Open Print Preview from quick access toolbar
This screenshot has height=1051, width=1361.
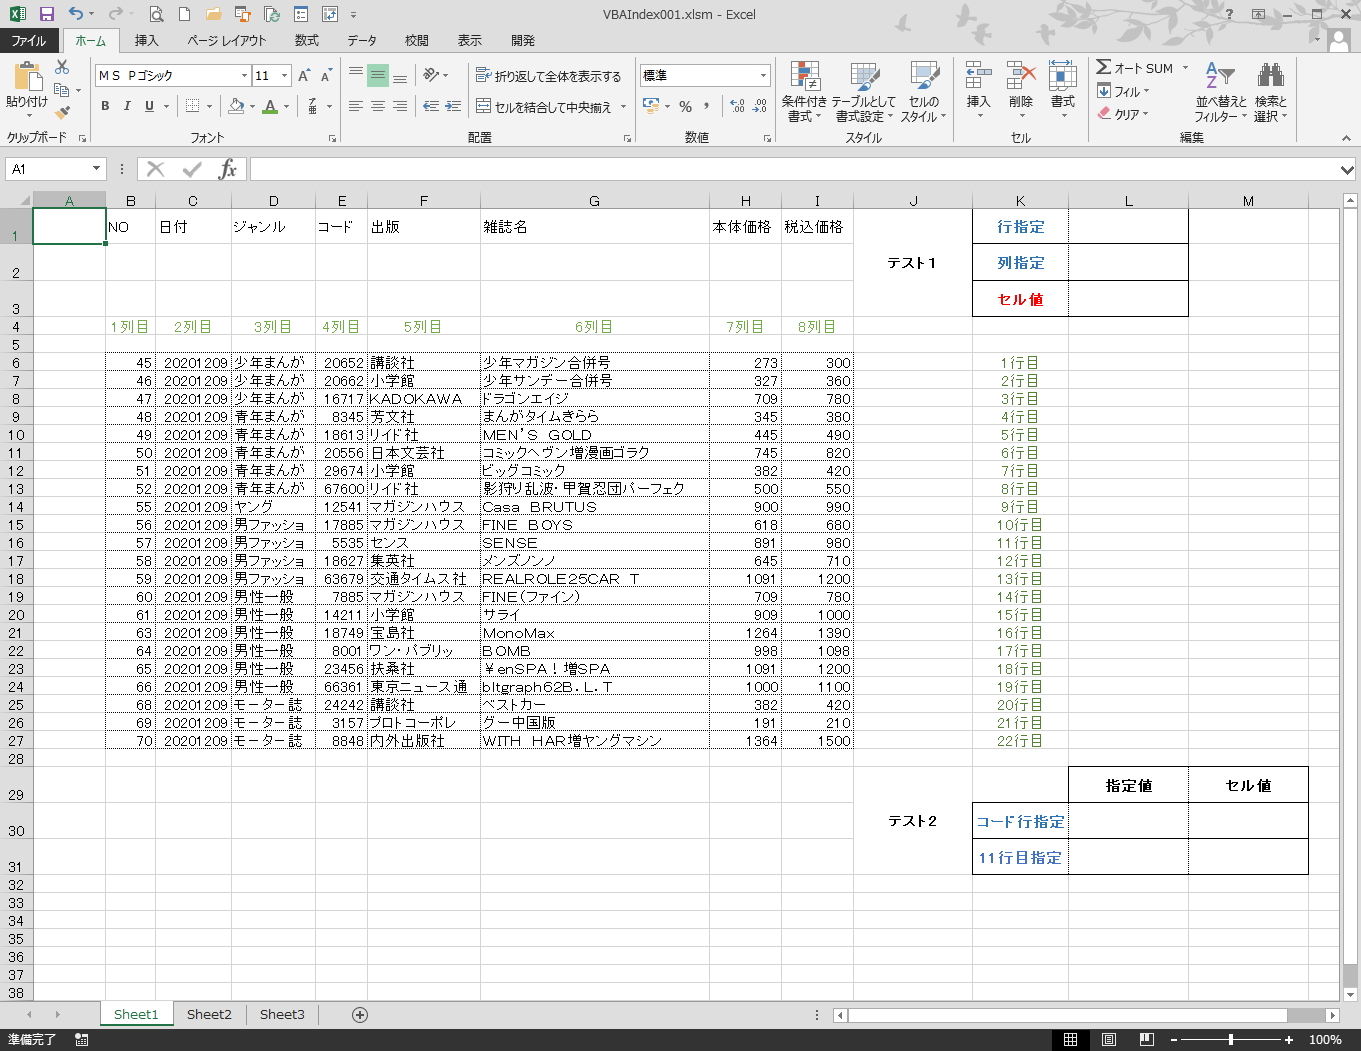[156, 14]
